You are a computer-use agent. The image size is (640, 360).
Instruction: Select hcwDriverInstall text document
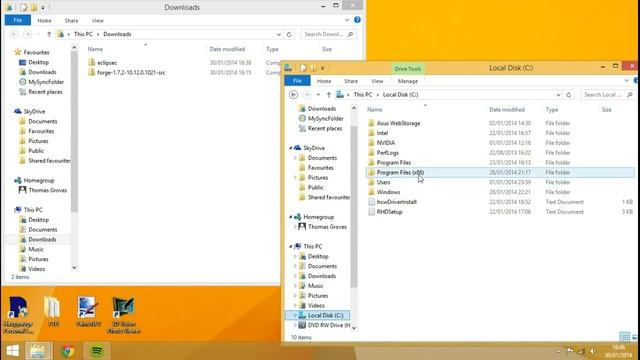[396, 202]
